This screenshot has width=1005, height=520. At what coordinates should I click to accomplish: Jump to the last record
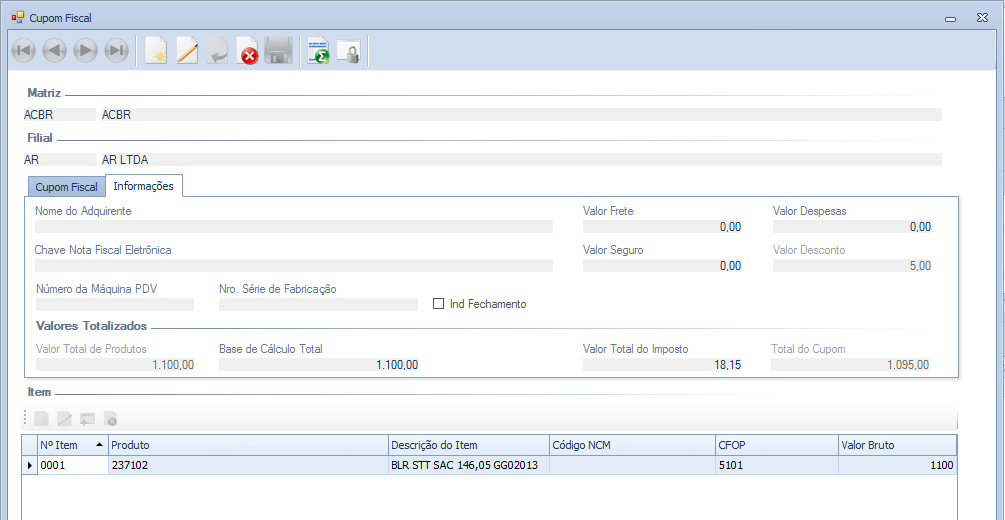coord(116,51)
